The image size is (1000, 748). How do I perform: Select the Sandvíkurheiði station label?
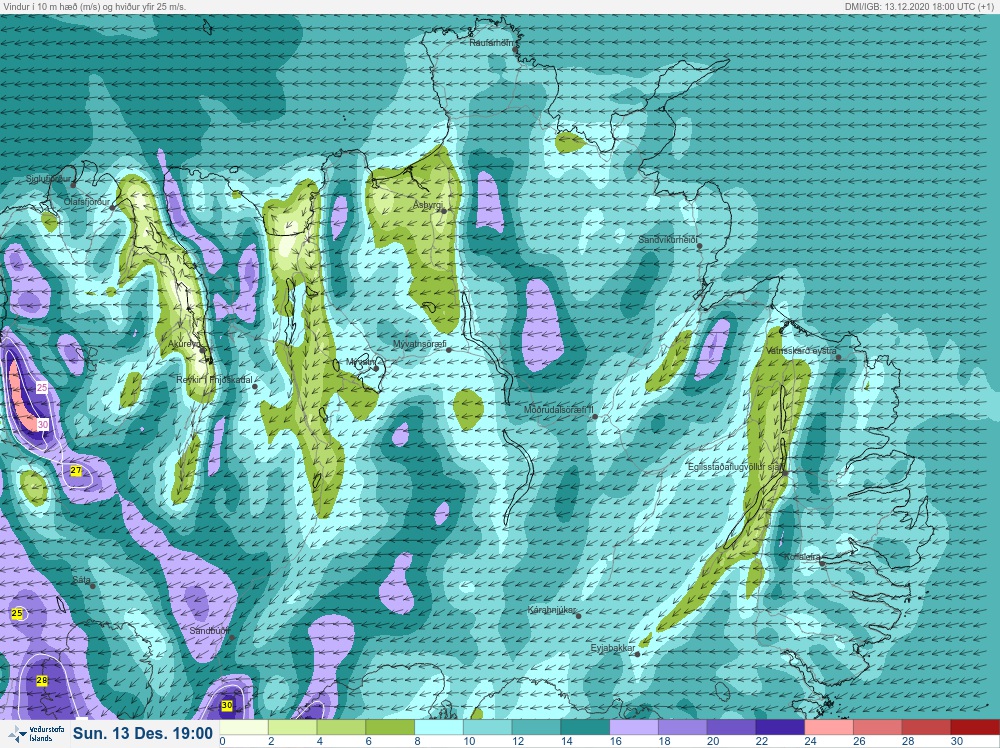pos(667,240)
